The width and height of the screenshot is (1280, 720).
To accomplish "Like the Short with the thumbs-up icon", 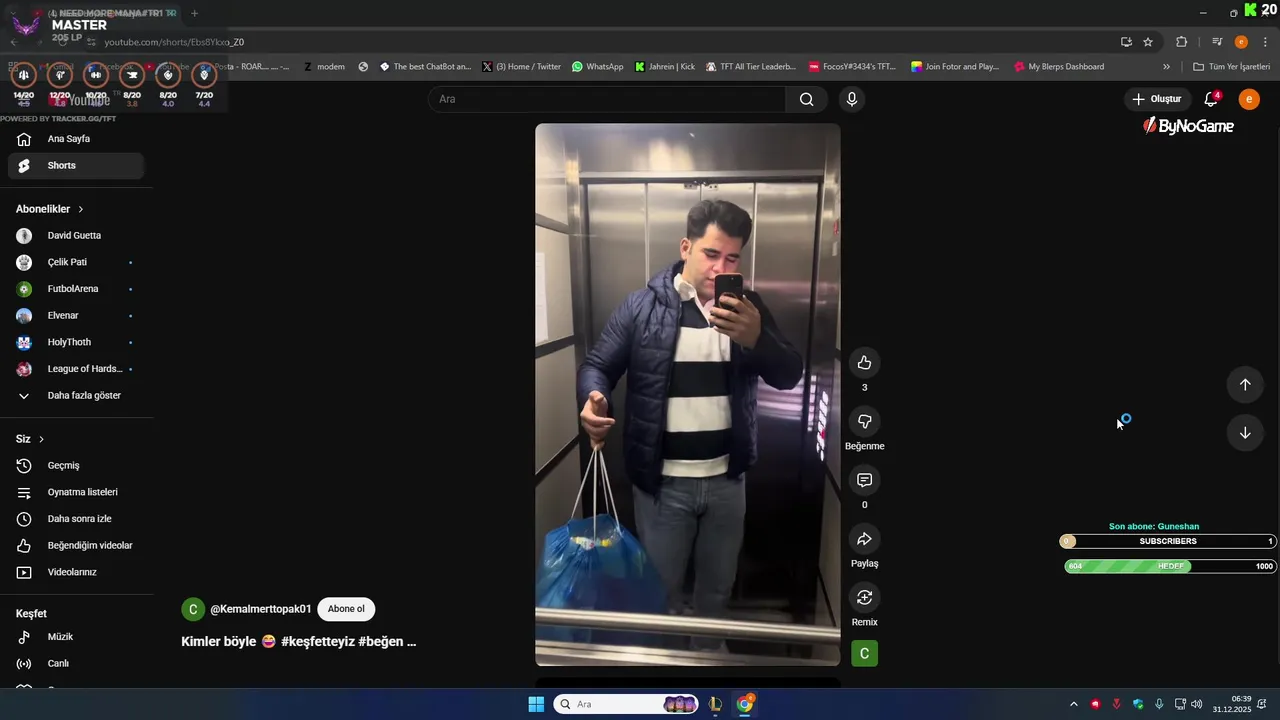I will click(864, 363).
